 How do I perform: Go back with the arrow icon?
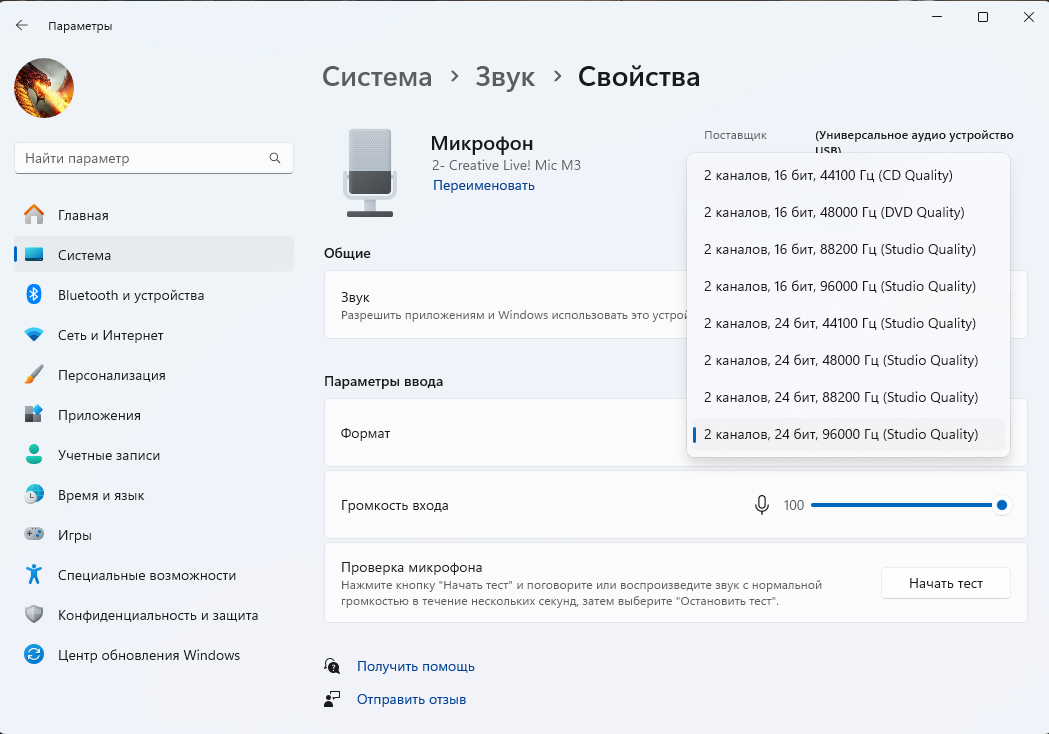[21, 25]
